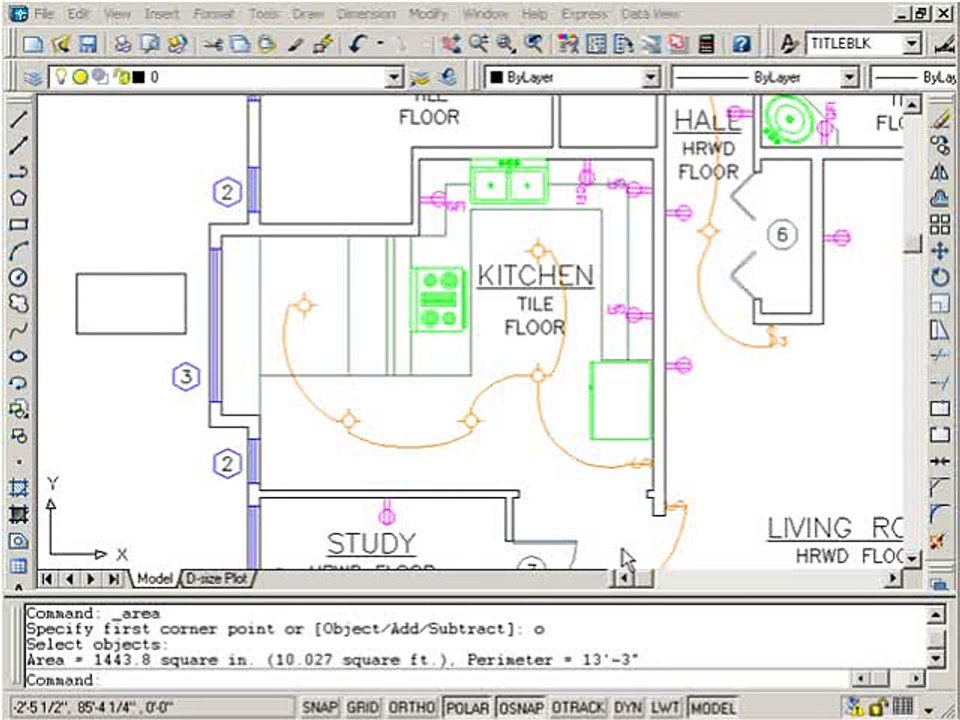Open the Draw menu
Screen dimensions: 960x720
coord(309,13)
